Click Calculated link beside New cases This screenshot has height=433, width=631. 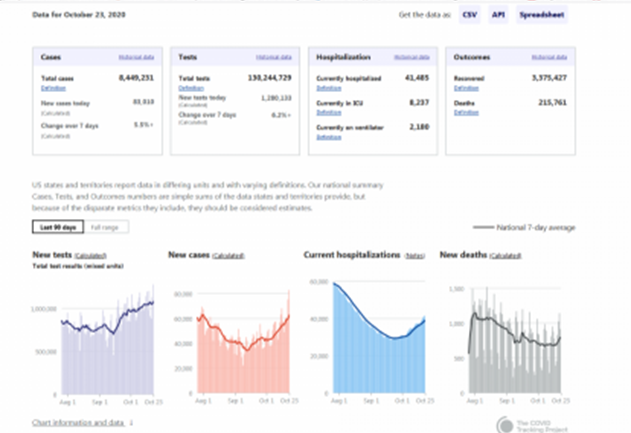[228, 257]
